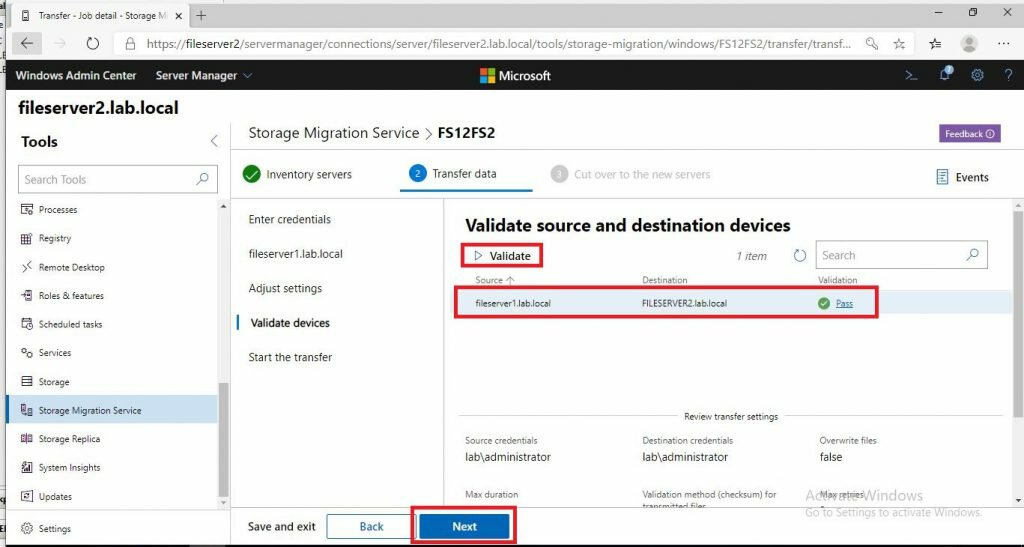The width and height of the screenshot is (1024, 547).
Task: Click the Search Tools magnifier icon
Action: (202, 179)
